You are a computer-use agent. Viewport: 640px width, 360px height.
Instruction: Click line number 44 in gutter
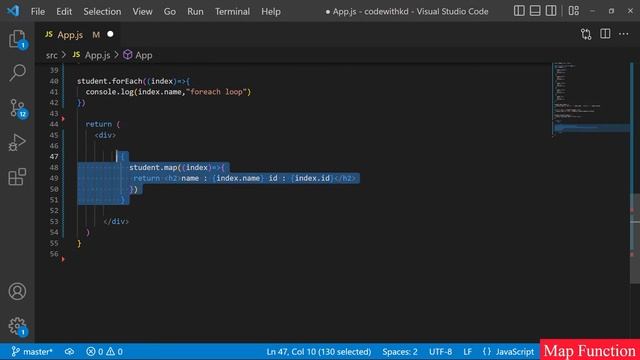point(54,124)
